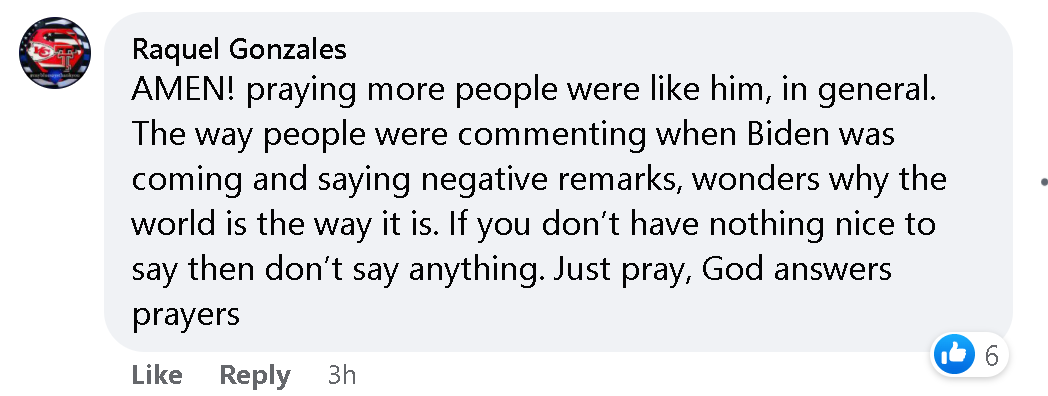
Task: Click the word AMEN! in comment
Action: click(x=183, y=91)
